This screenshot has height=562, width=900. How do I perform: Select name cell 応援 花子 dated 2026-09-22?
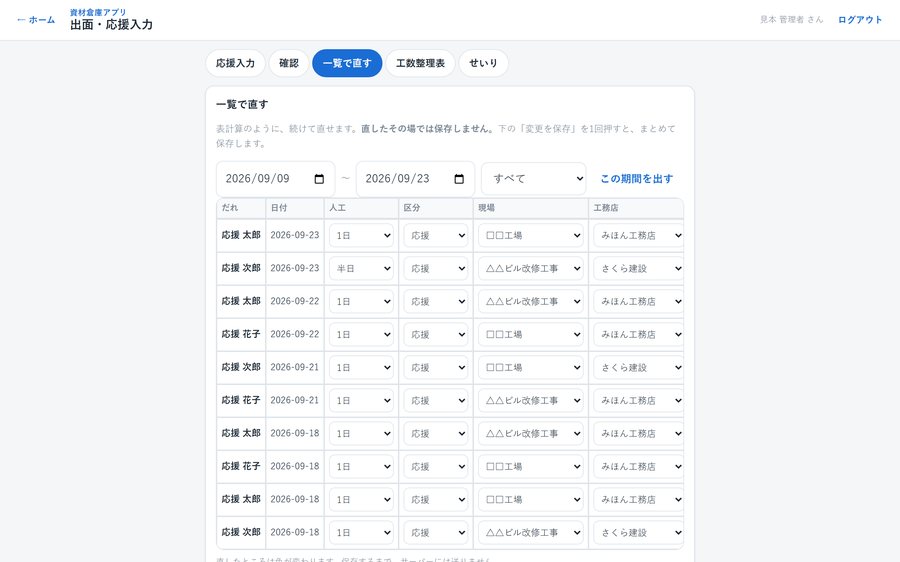[241, 334]
